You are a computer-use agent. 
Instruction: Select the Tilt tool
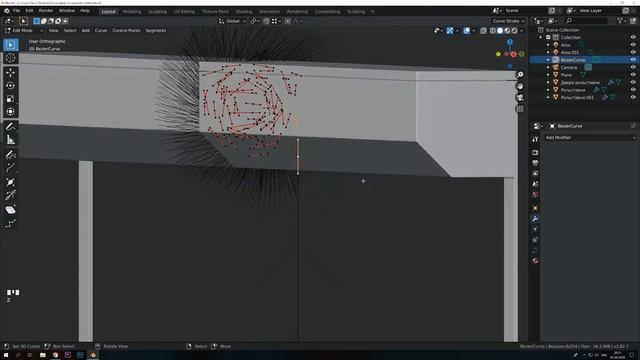click(11, 195)
